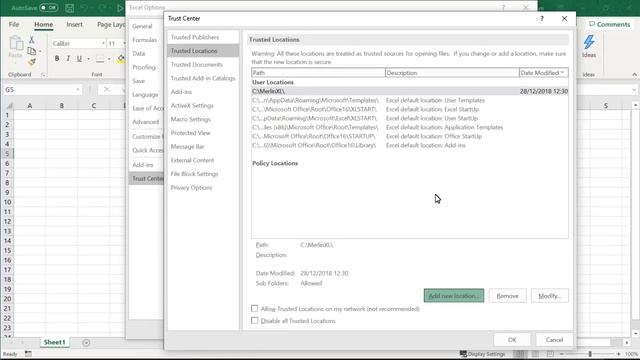This screenshot has width=640, height=360.
Task: Open the Date Modified column sort dropdown
Action: pyautogui.click(x=562, y=73)
